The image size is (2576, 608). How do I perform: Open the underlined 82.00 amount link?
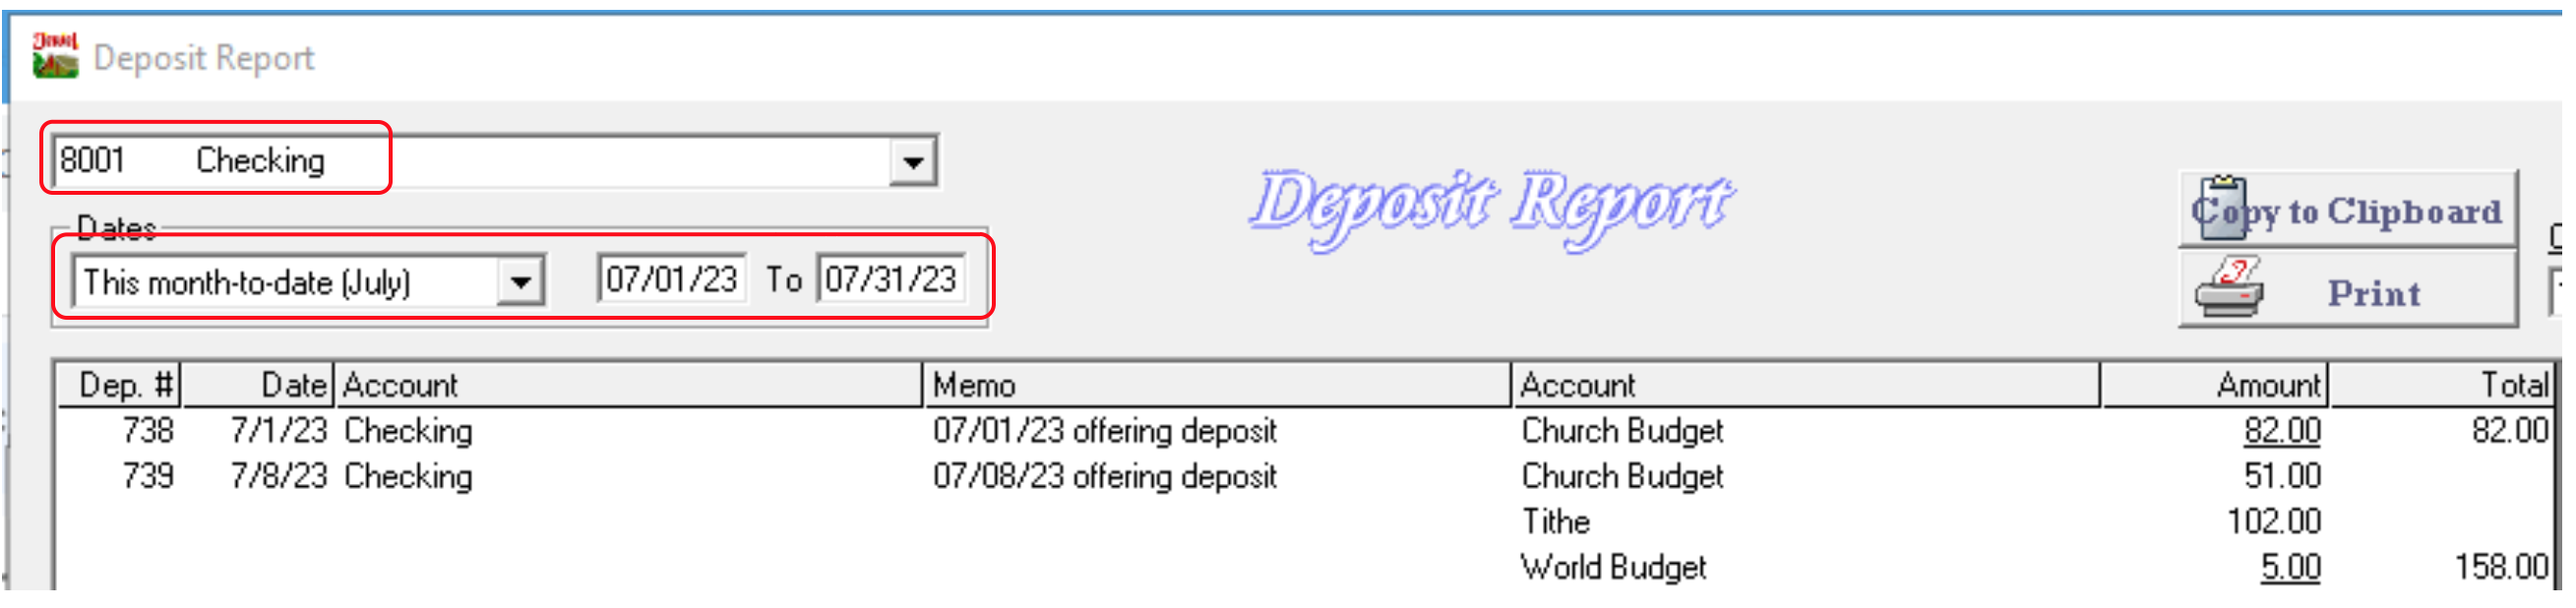(2281, 431)
